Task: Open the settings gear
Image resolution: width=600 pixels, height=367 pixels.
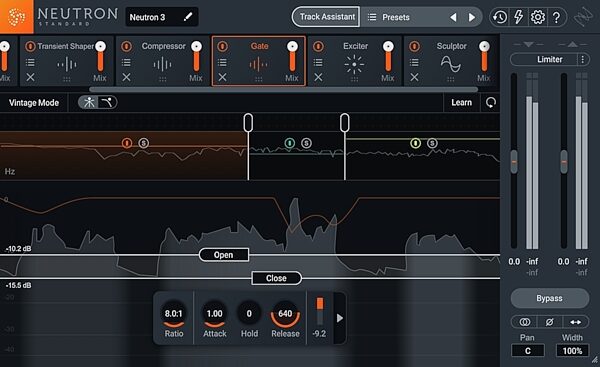Action: tap(537, 17)
